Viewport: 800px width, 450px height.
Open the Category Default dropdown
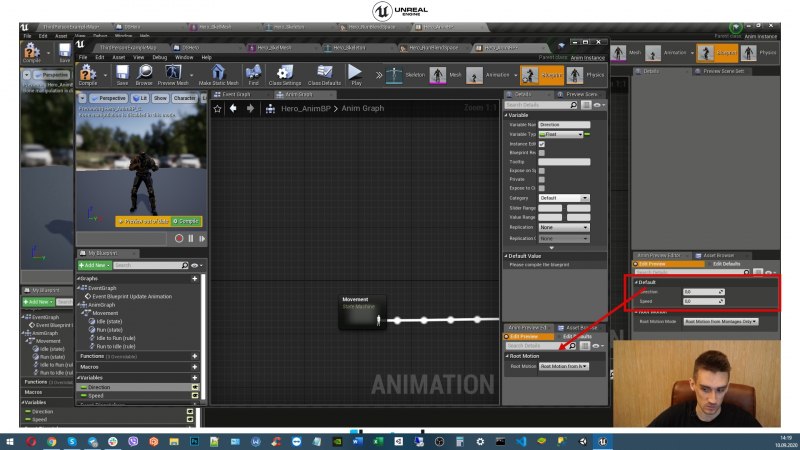coord(564,198)
